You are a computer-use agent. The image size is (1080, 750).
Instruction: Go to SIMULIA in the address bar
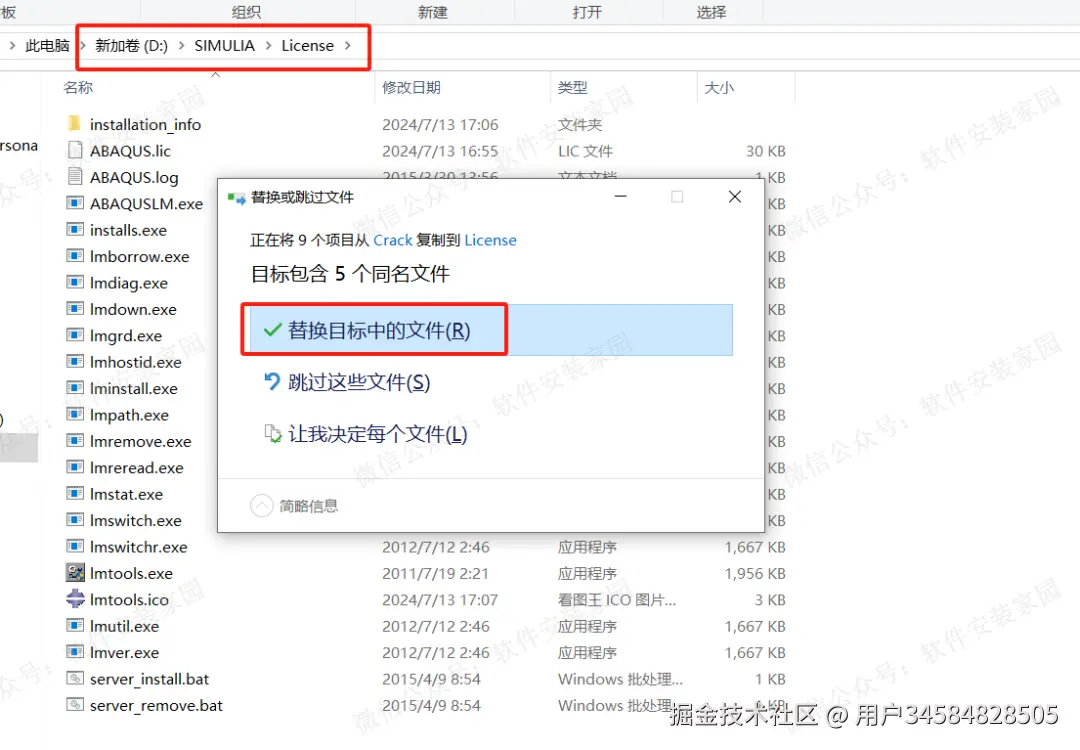225,45
